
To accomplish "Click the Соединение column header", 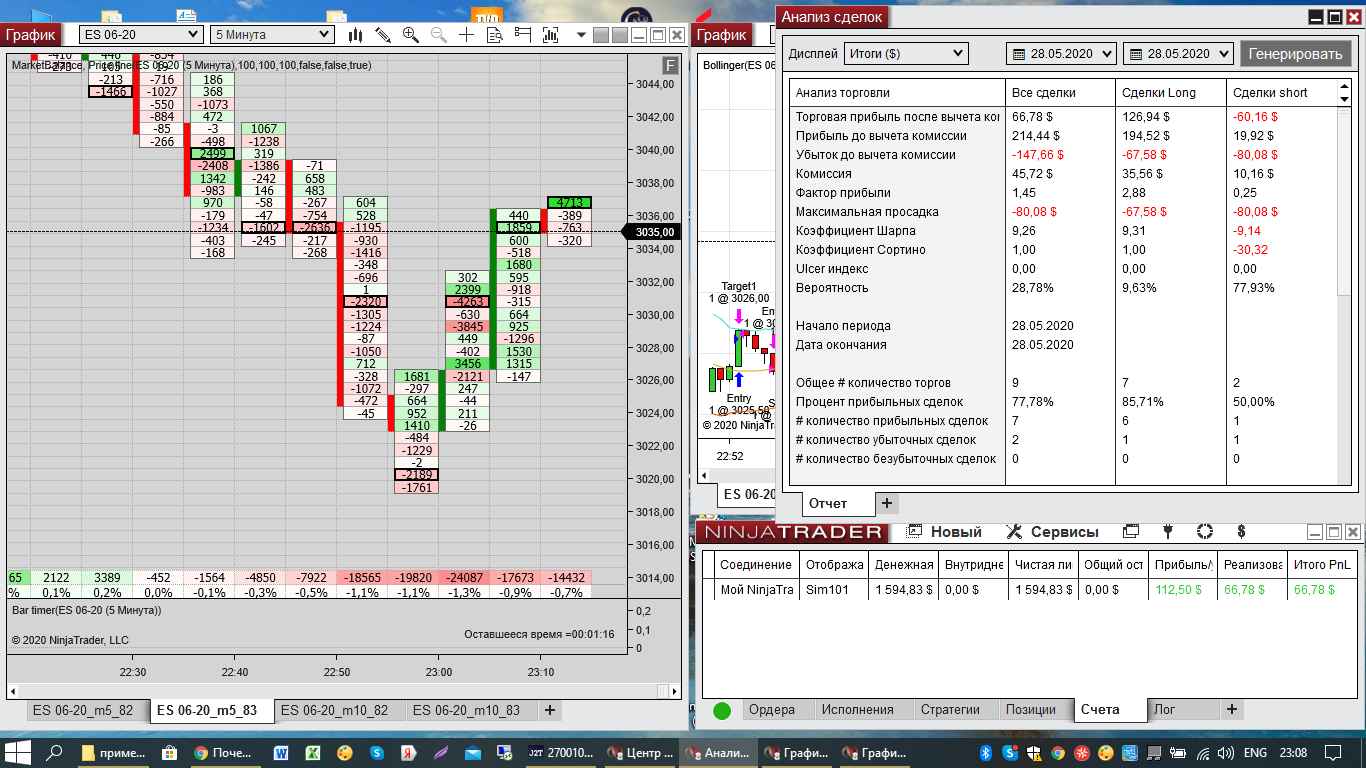I will 756,565.
